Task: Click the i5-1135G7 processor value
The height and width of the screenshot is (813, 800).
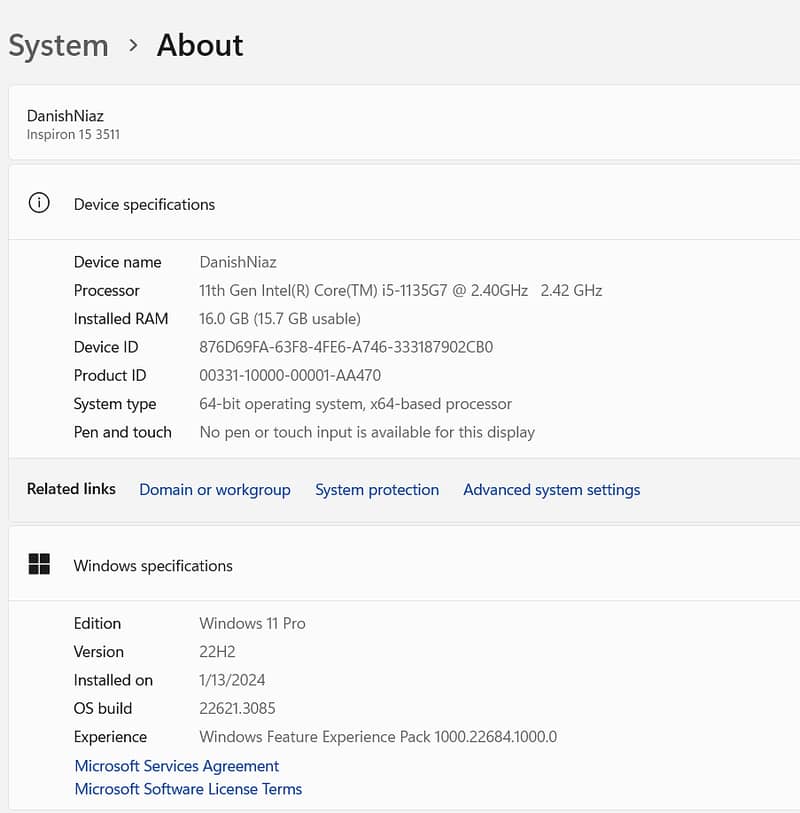Action: [400, 290]
